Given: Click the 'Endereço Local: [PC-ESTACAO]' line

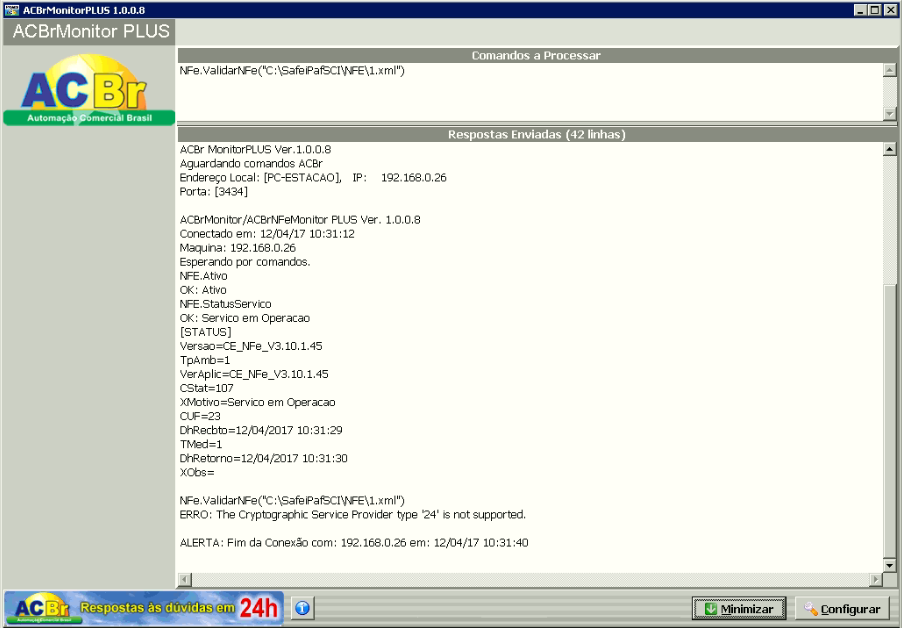Looking at the screenshot, I should click(313, 178).
